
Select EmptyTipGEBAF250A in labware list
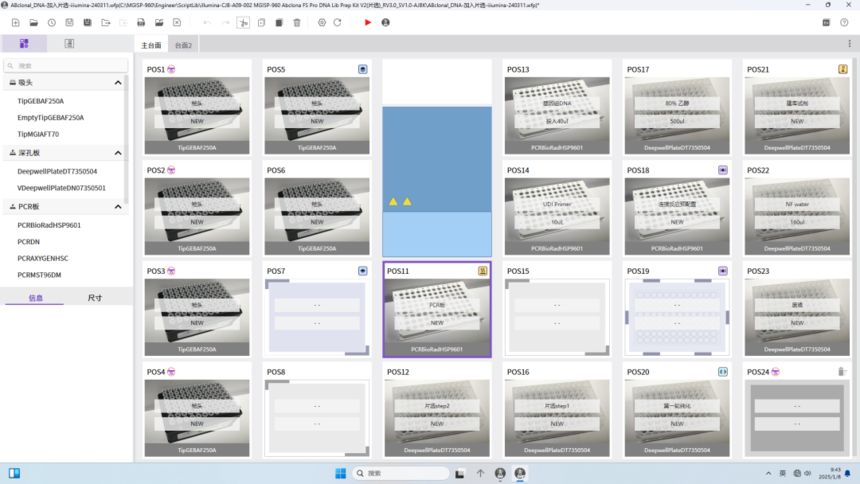50,117
